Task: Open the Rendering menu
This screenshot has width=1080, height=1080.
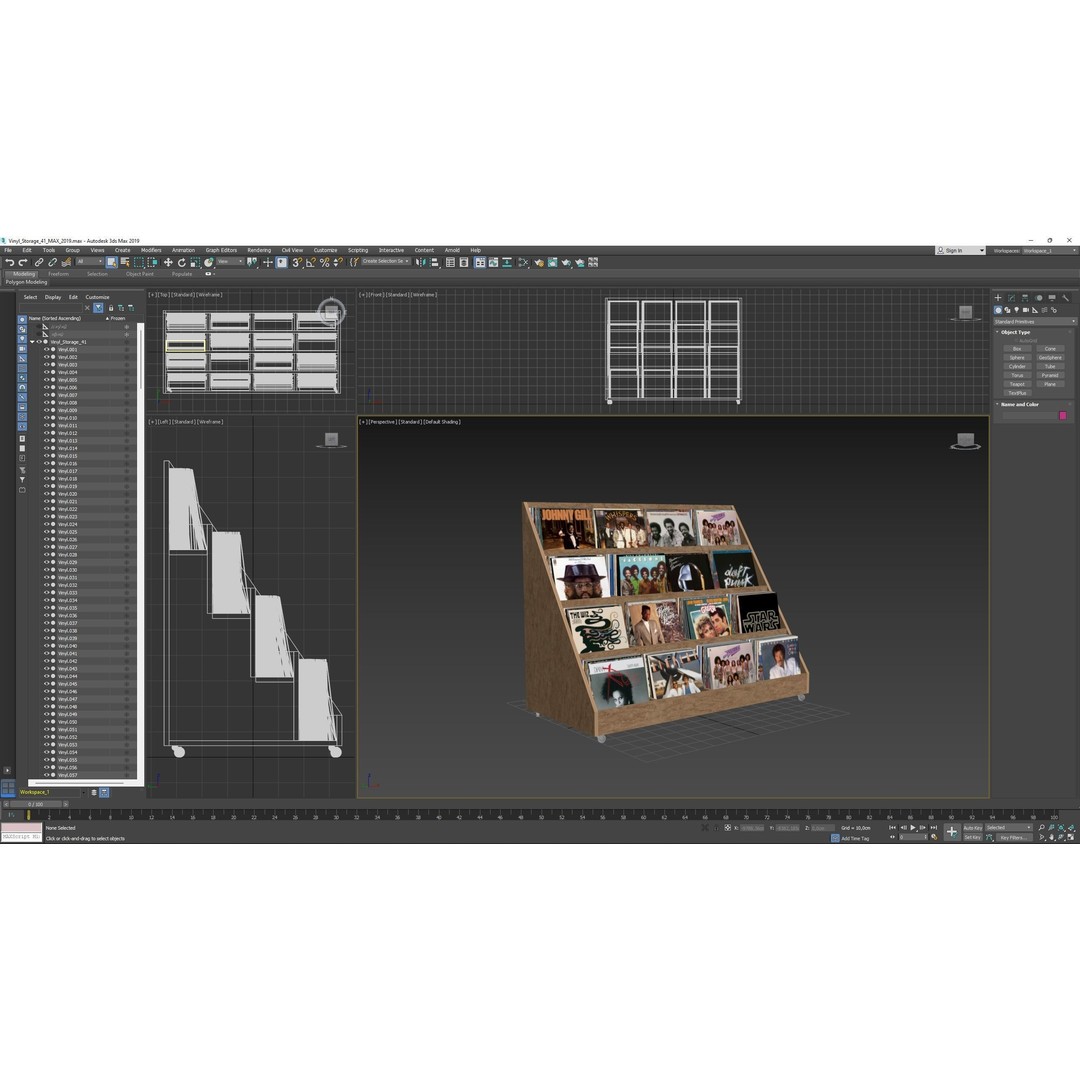Action: pyautogui.click(x=259, y=251)
